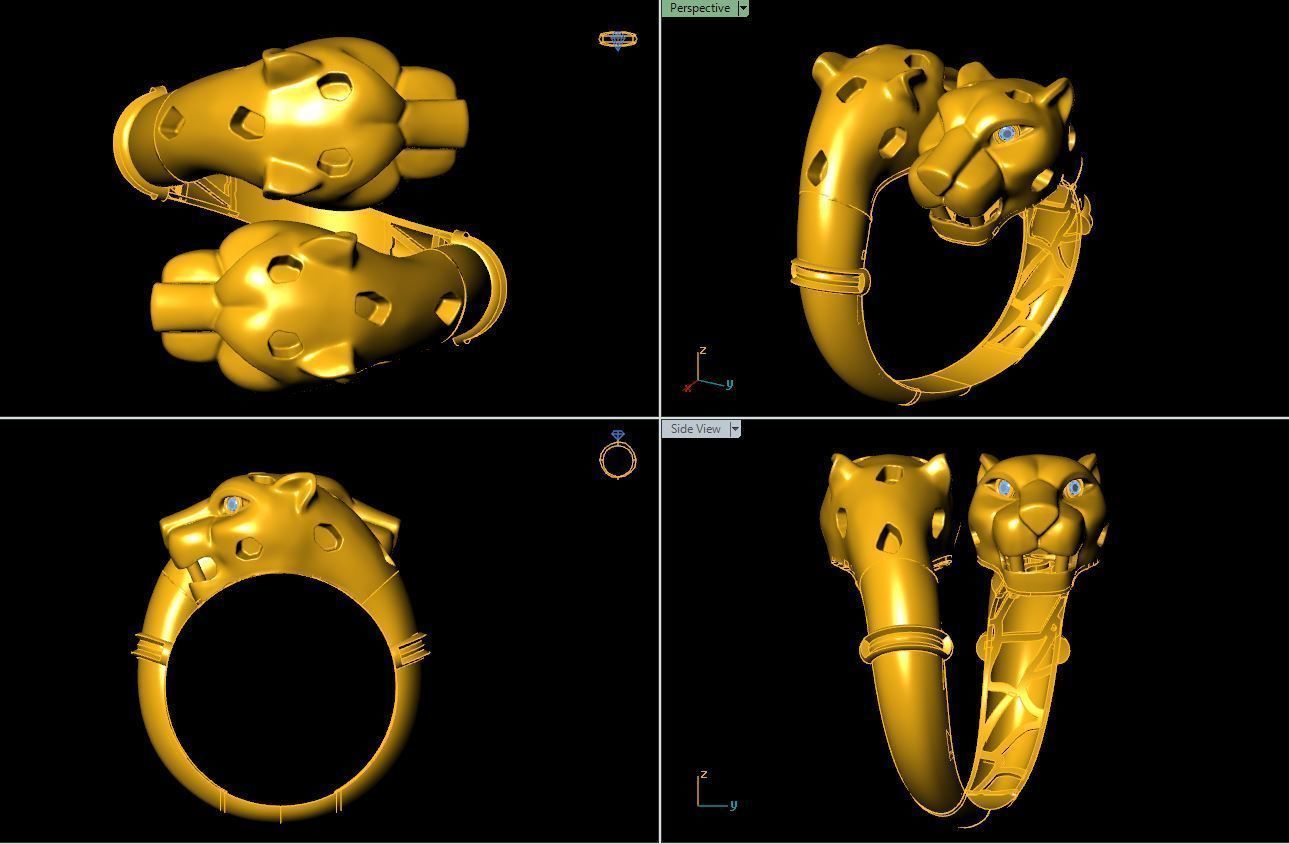Click the Perspective viewport label
1289x844 pixels.
[699, 8]
